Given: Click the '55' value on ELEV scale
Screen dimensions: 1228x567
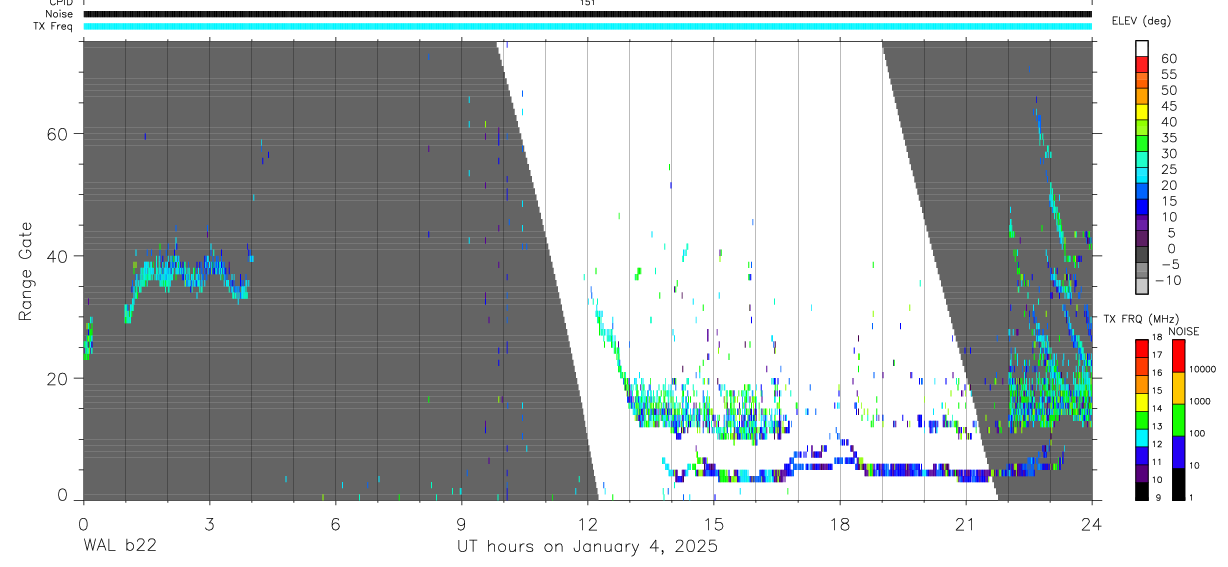Looking at the screenshot, I should tap(1168, 74).
